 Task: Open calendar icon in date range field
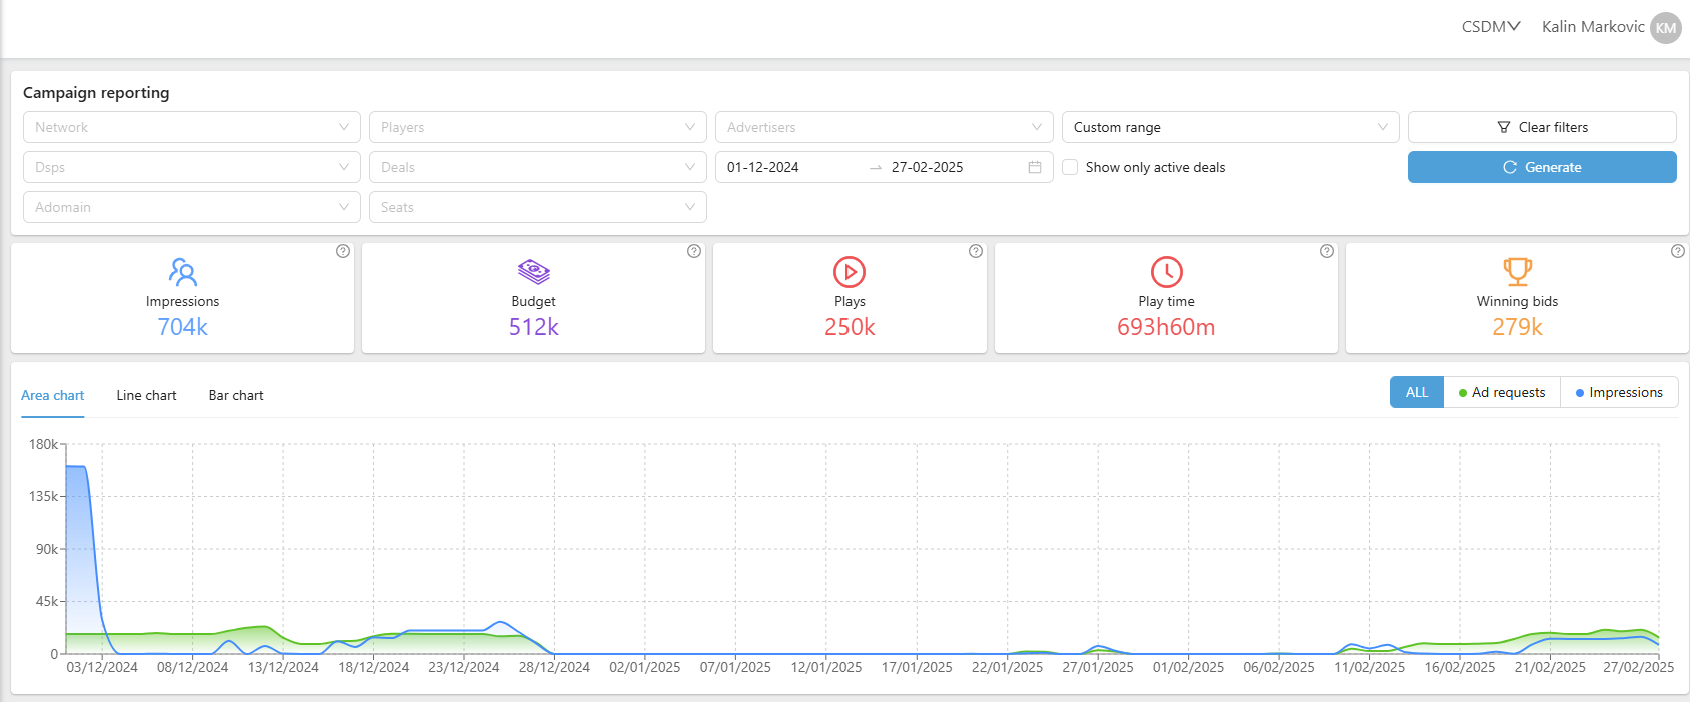point(1035,167)
